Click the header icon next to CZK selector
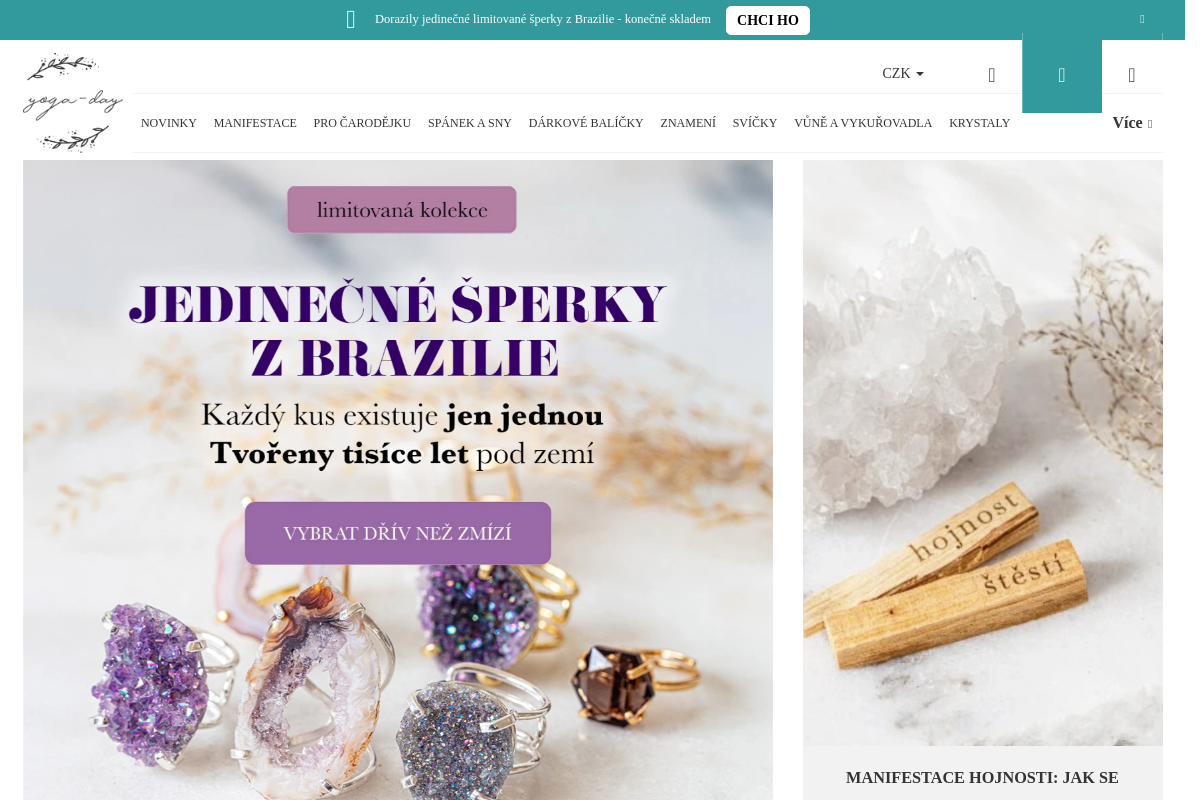The image size is (1200, 800). coord(992,75)
